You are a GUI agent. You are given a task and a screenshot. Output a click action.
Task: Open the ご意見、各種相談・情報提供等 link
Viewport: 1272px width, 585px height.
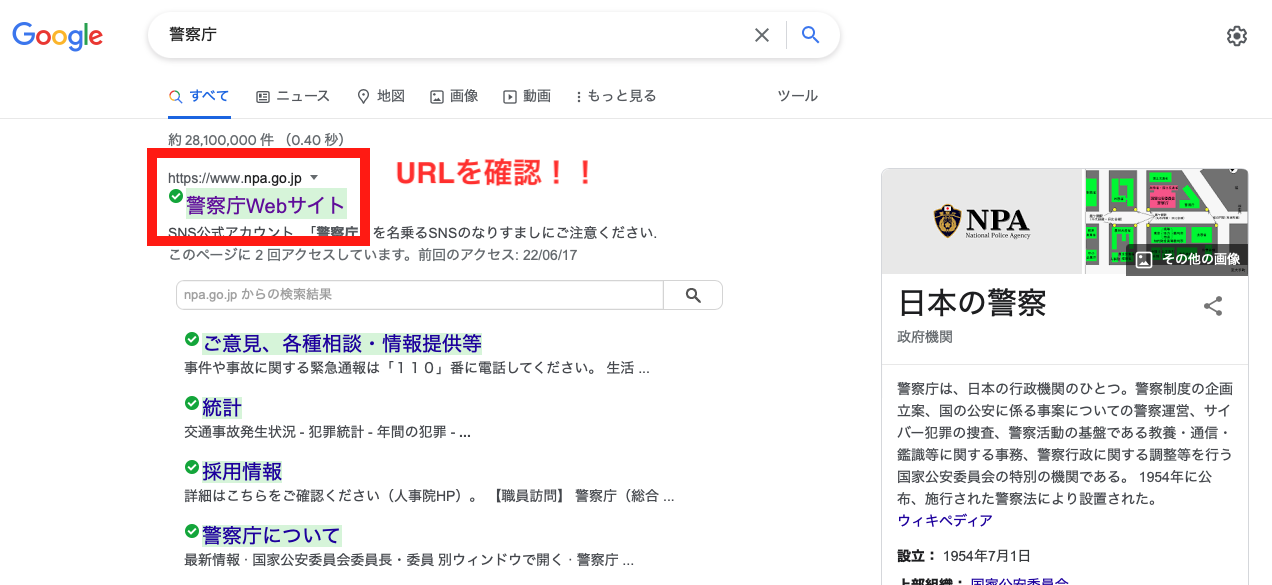342,343
